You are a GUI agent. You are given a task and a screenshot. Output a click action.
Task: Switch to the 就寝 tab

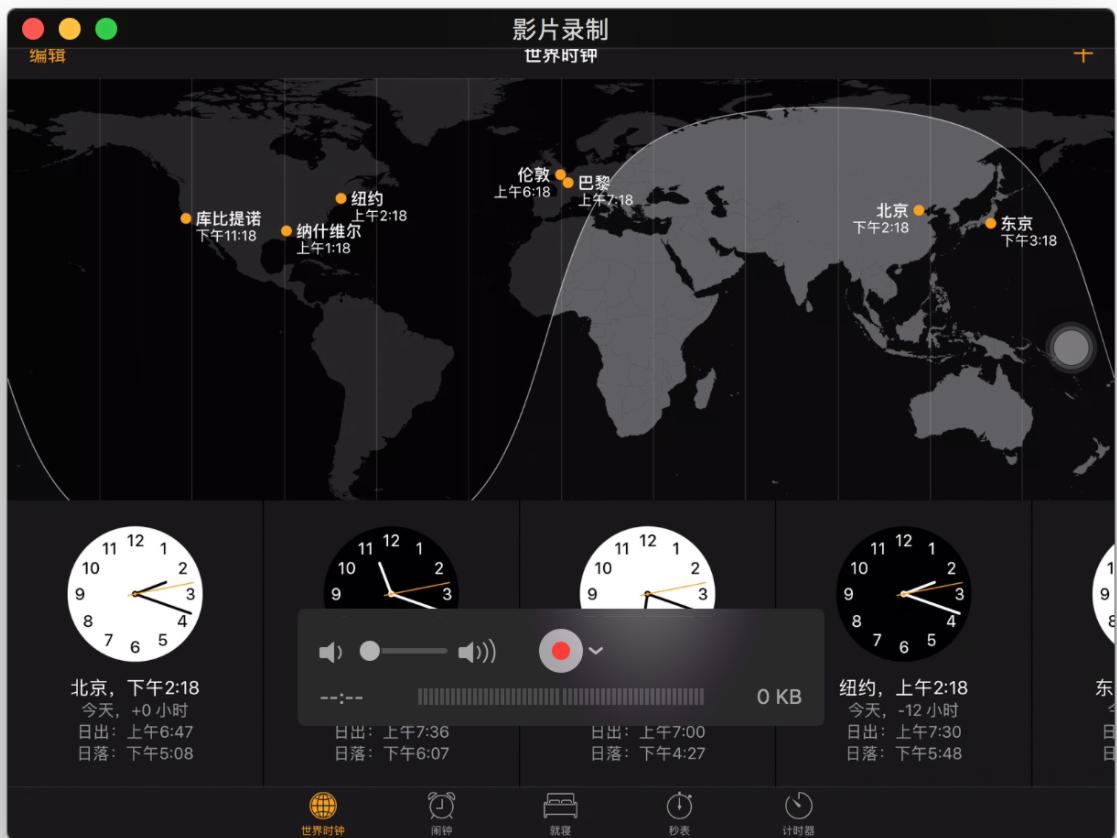point(560,805)
